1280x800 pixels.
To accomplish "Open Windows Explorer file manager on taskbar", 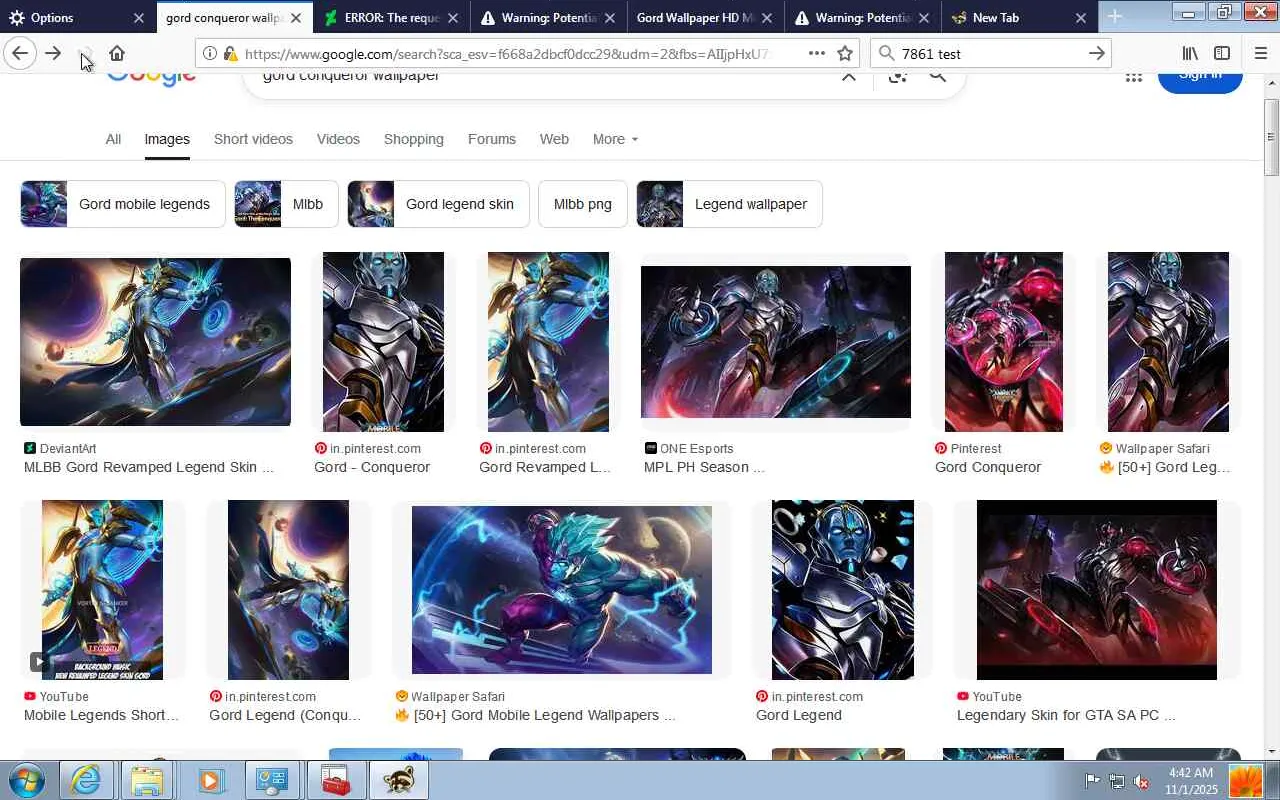I will 147,780.
